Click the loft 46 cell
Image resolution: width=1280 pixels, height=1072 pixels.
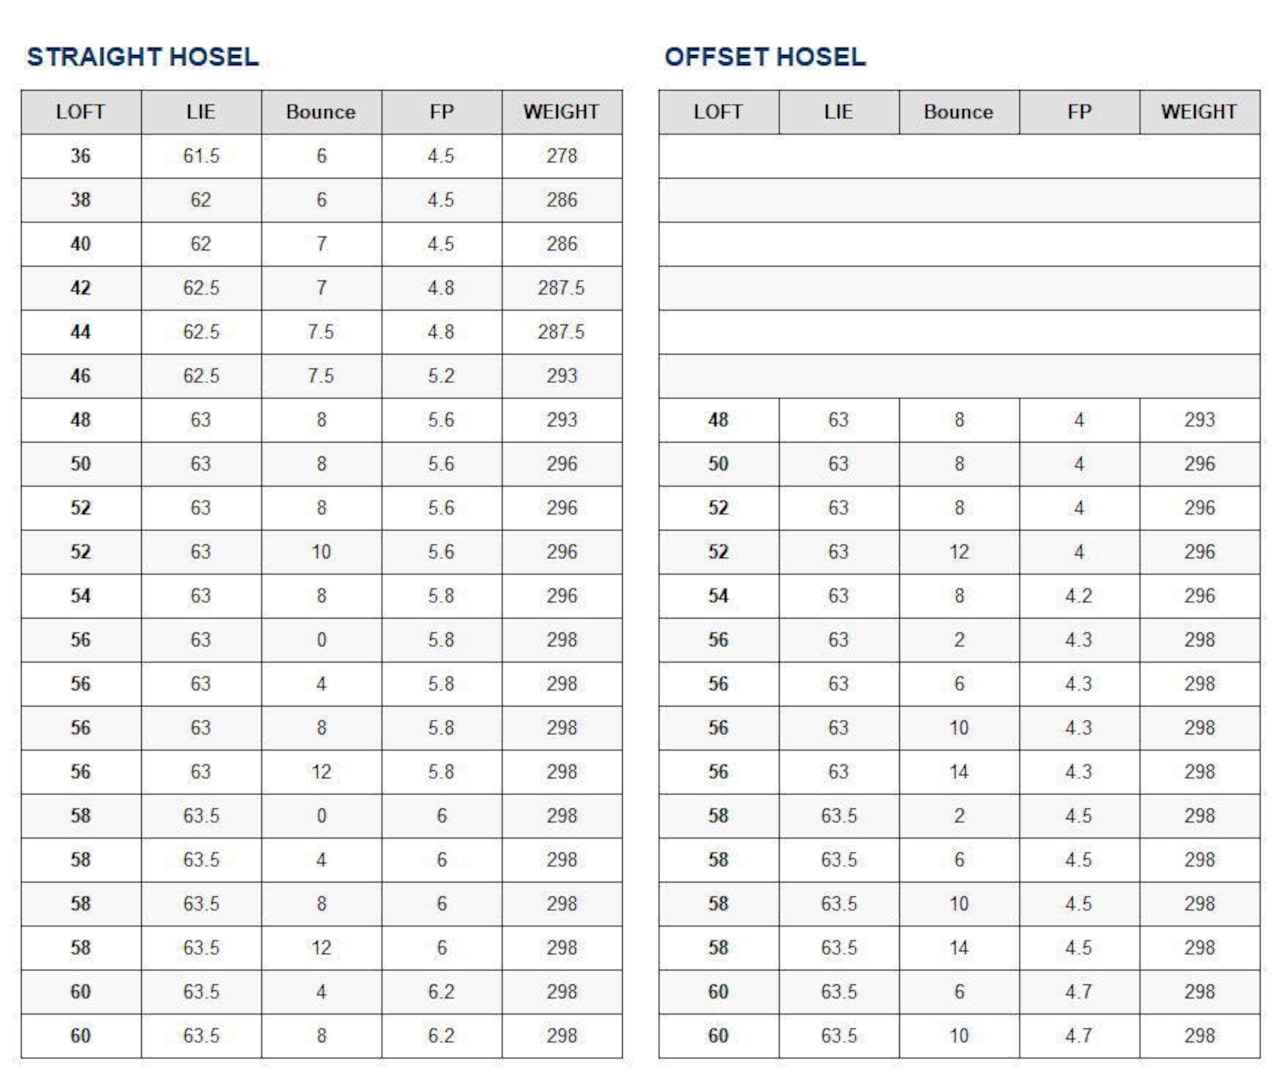tap(81, 376)
